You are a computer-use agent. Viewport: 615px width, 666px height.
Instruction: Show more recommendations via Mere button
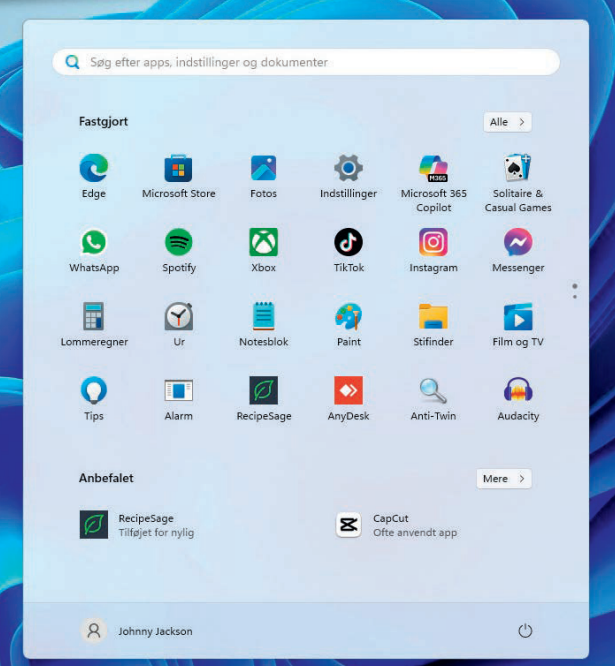coord(503,479)
